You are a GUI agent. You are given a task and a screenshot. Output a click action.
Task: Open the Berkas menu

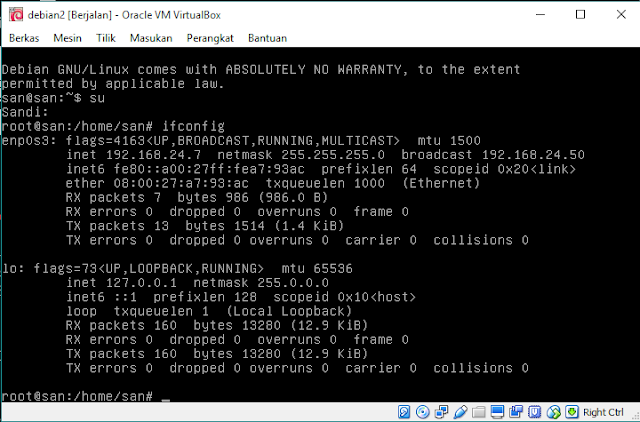[x=24, y=38]
